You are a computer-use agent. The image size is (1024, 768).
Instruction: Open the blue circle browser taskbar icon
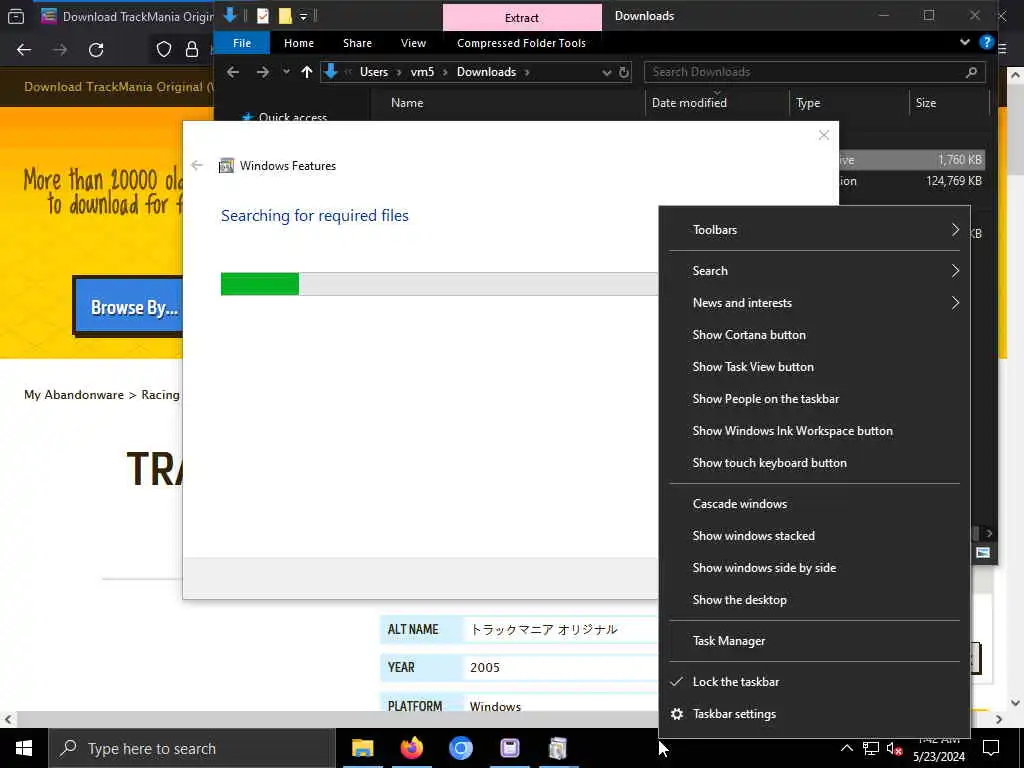pyautogui.click(x=460, y=748)
